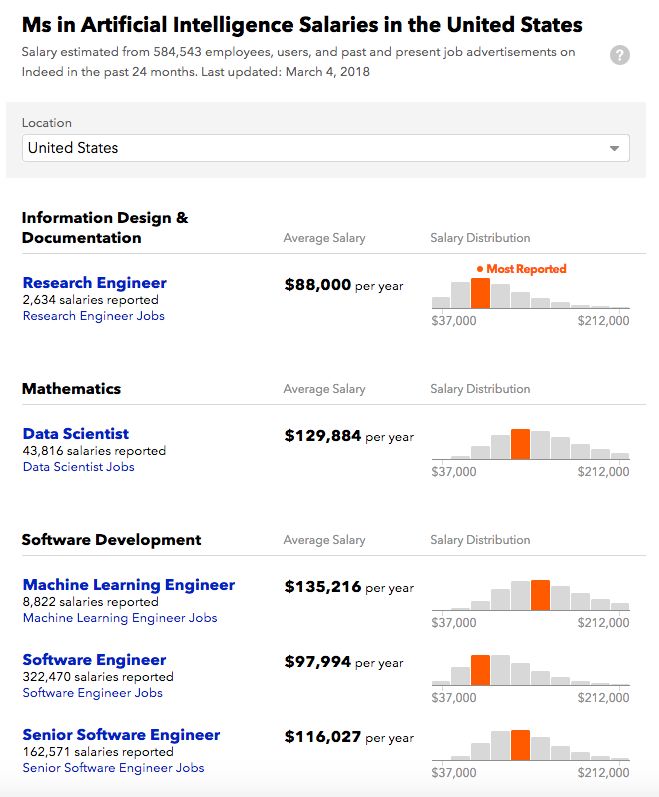Visit Senior Software Engineer Jobs link
The width and height of the screenshot is (659, 797).
[114, 768]
